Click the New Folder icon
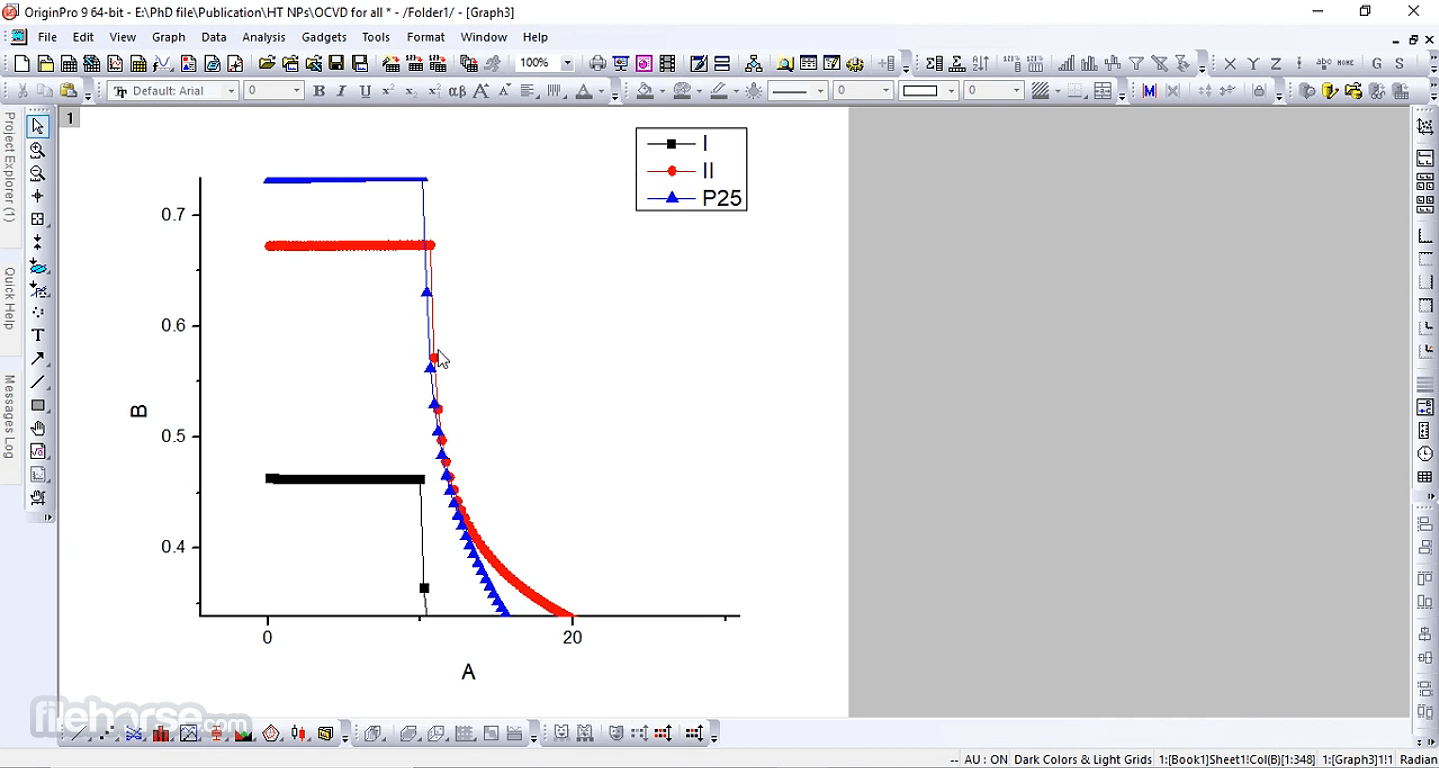This screenshot has width=1439, height=768. pos(45,64)
